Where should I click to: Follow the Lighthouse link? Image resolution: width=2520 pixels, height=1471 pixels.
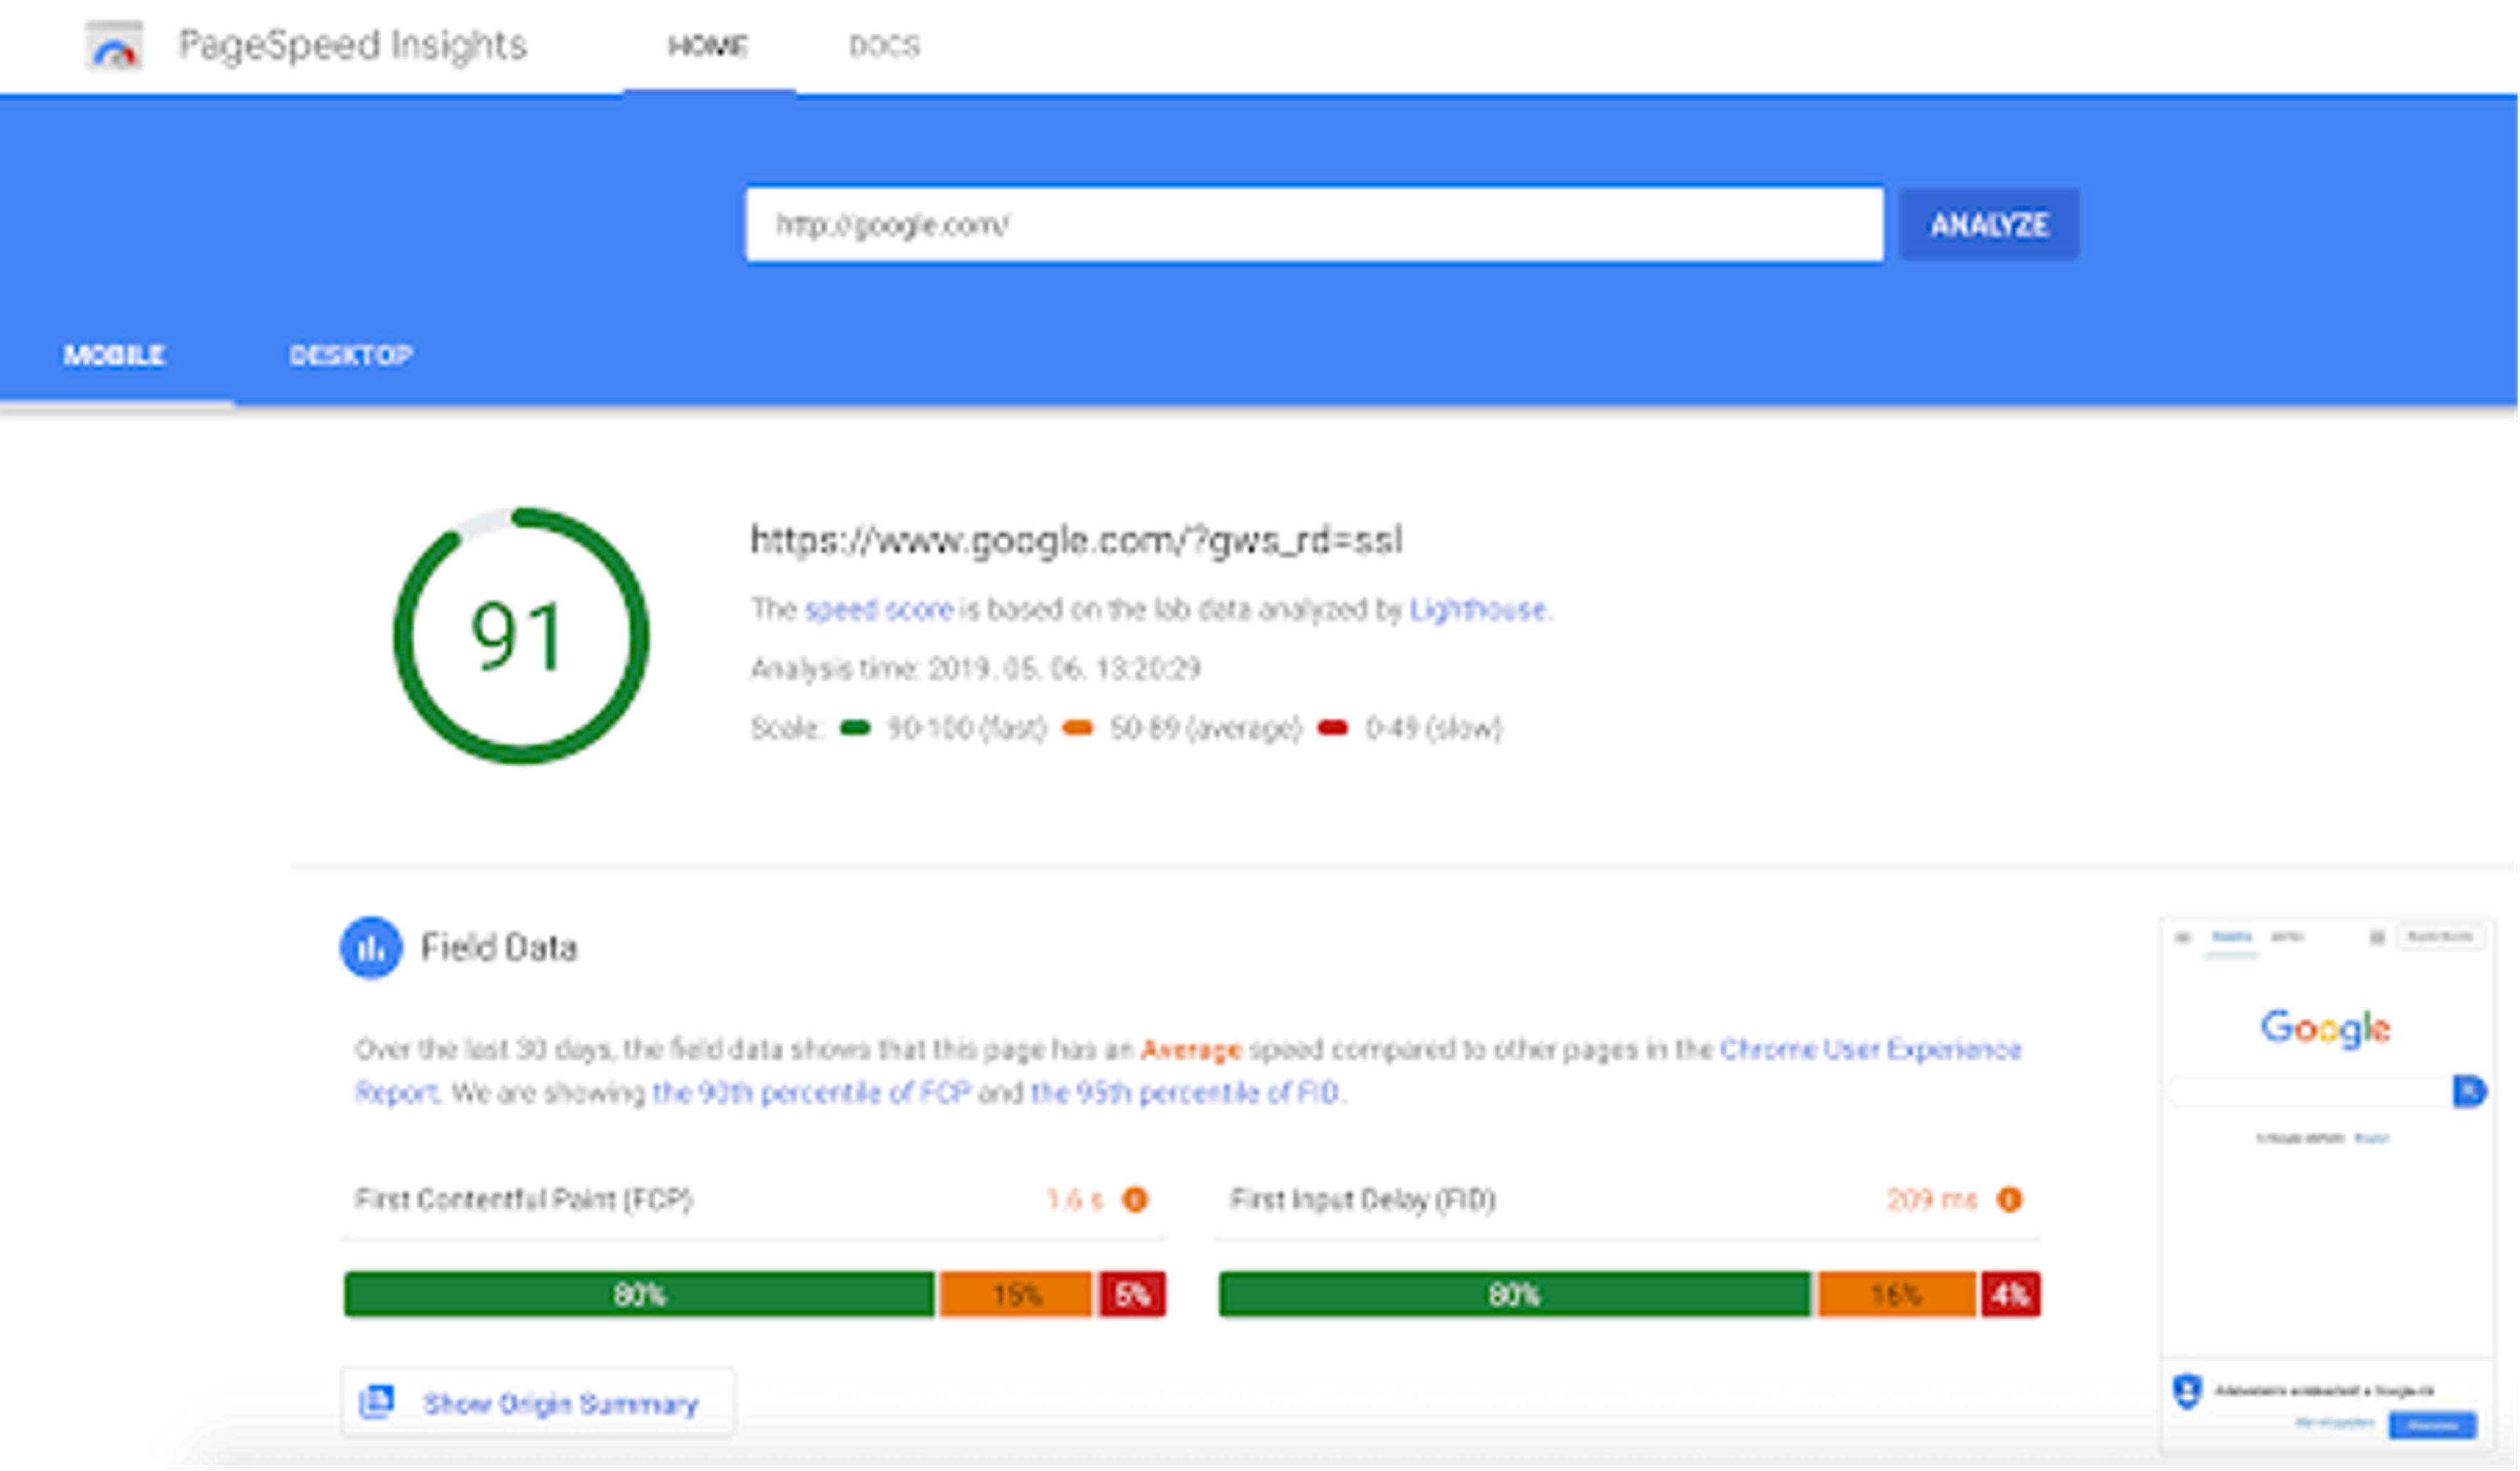pyautogui.click(x=1478, y=609)
